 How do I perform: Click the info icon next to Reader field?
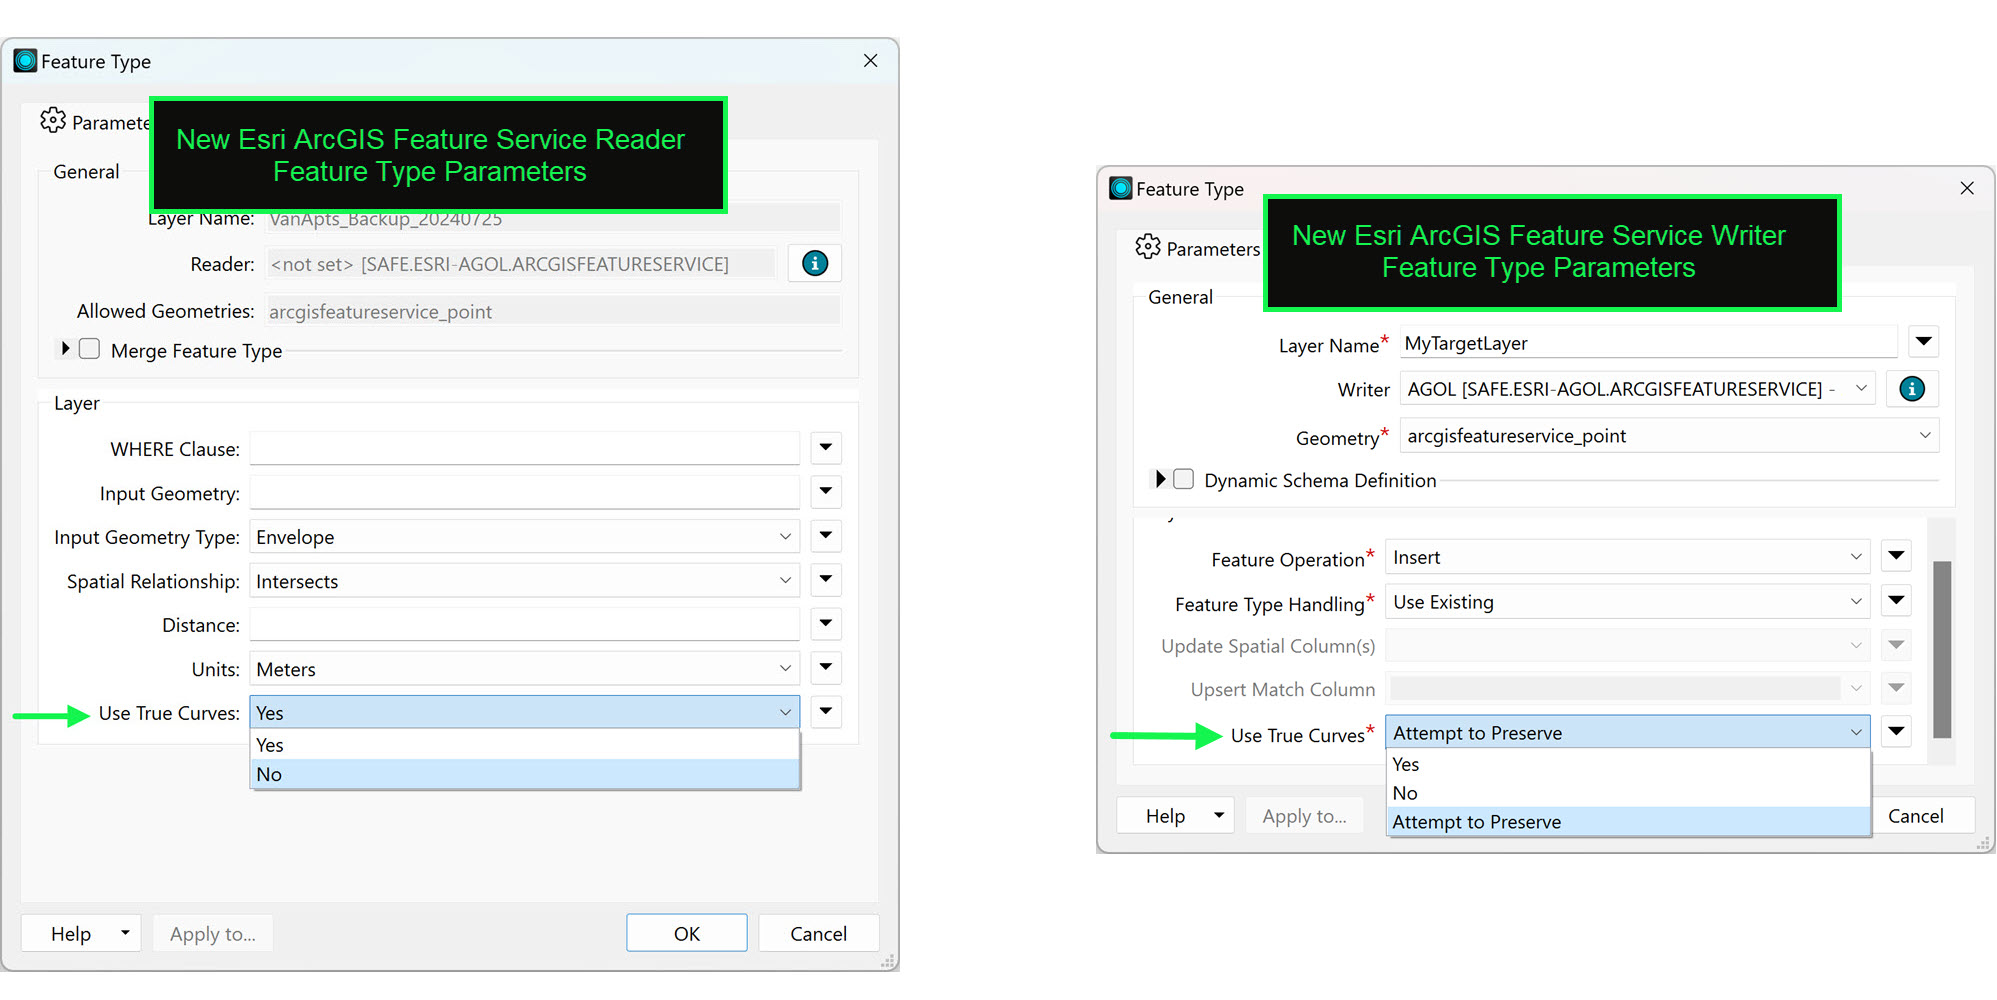click(815, 264)
